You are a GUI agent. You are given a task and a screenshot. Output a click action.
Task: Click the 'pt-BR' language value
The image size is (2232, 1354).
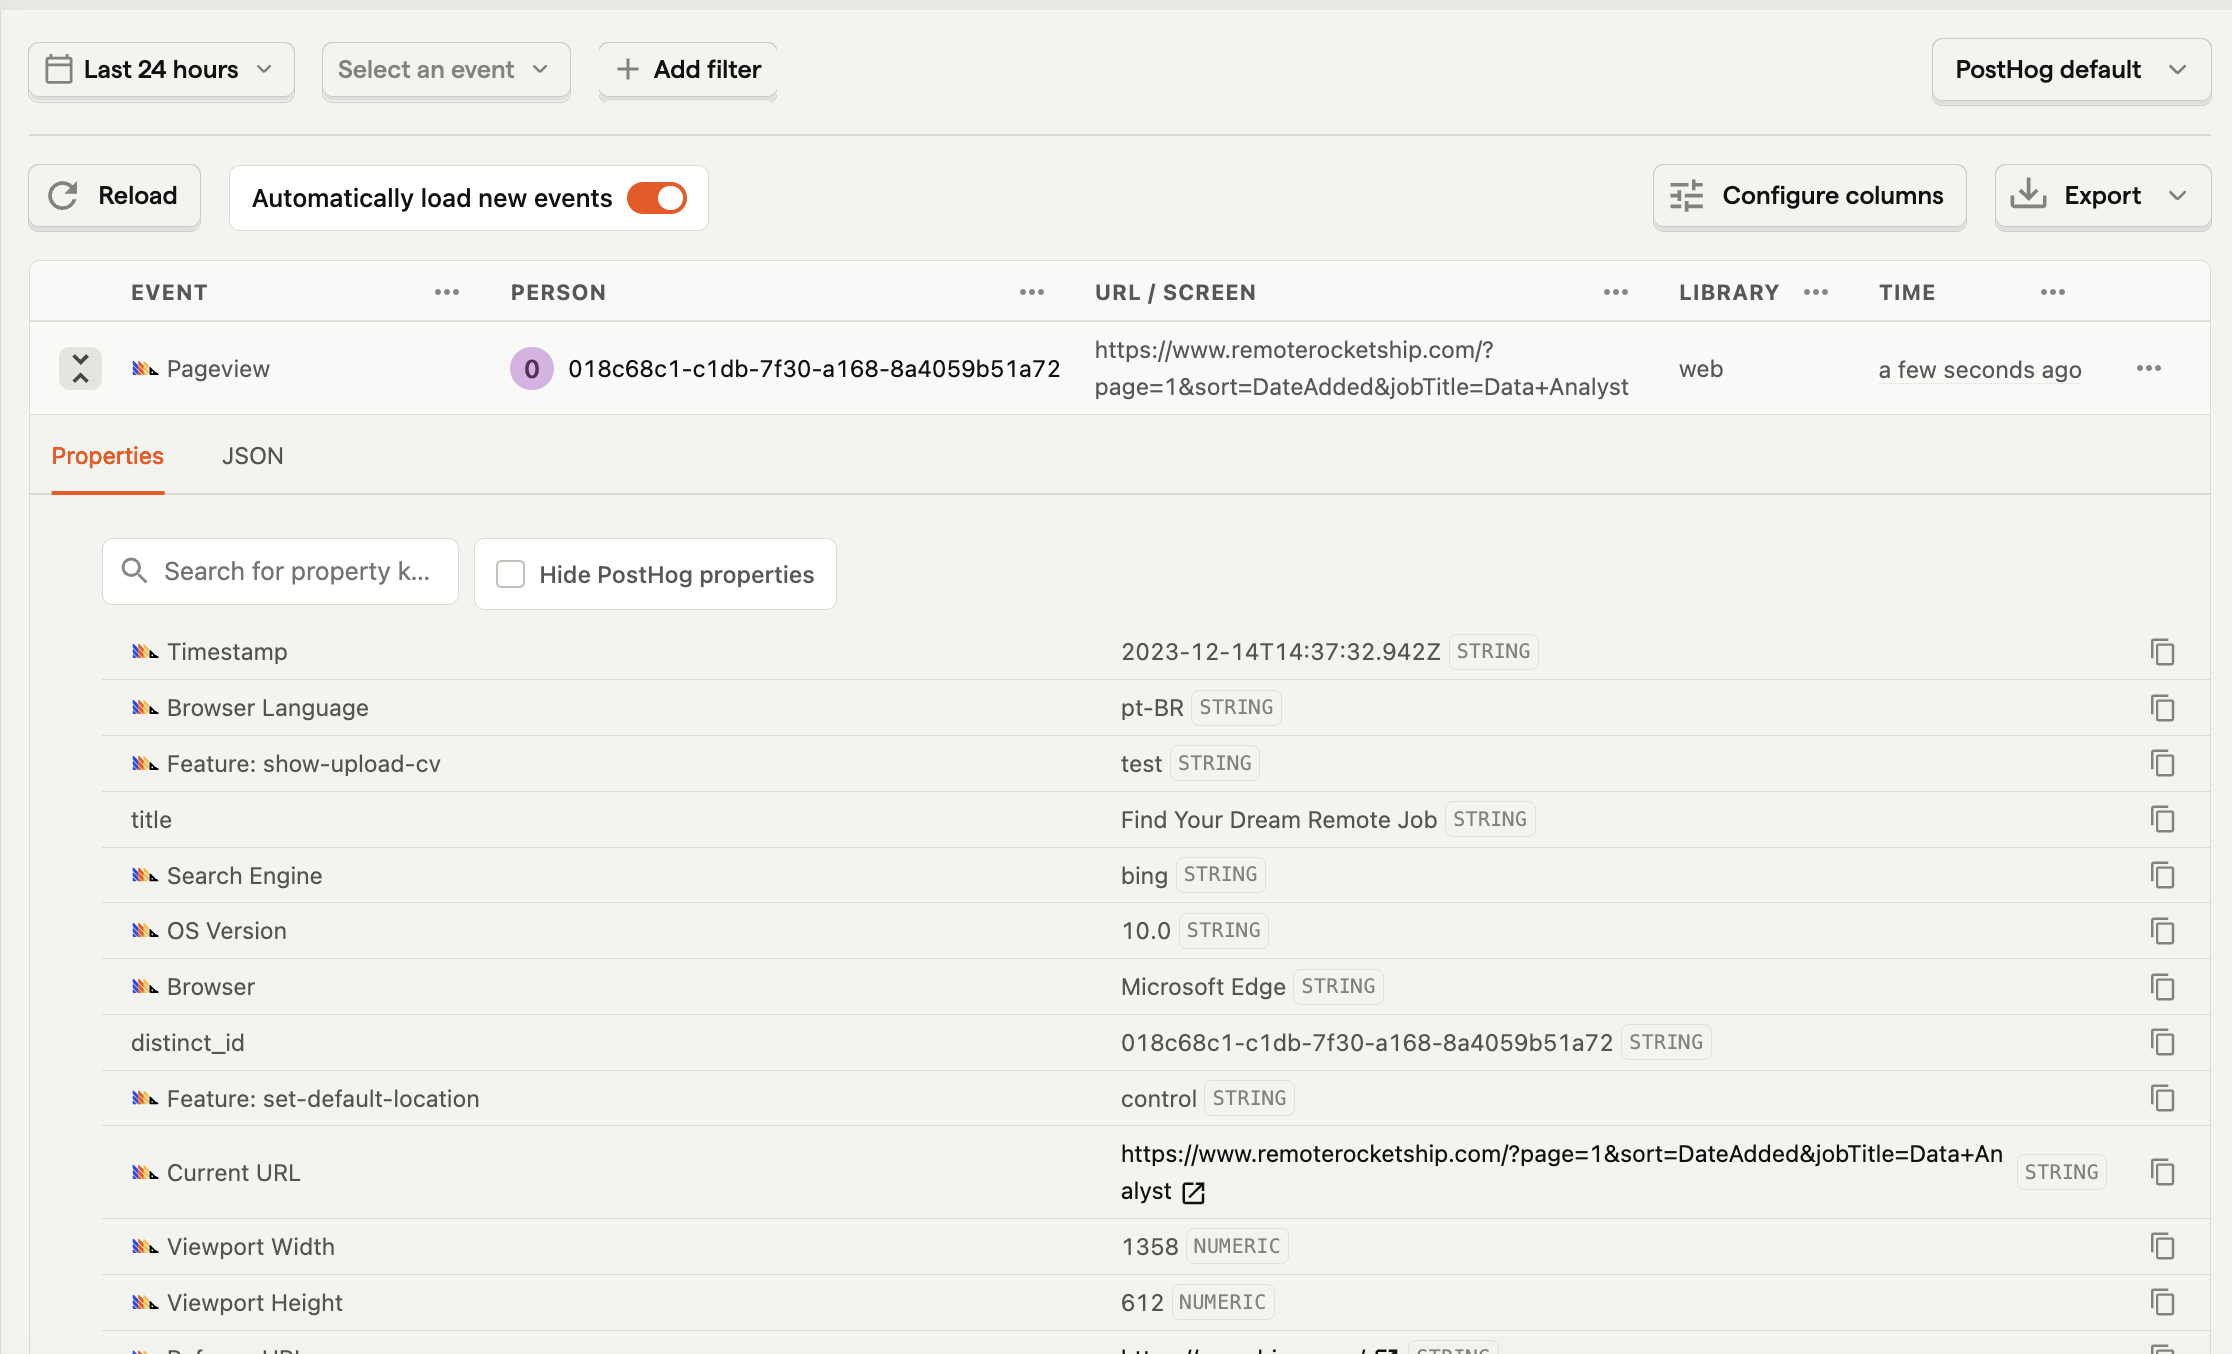(1152, 708)
